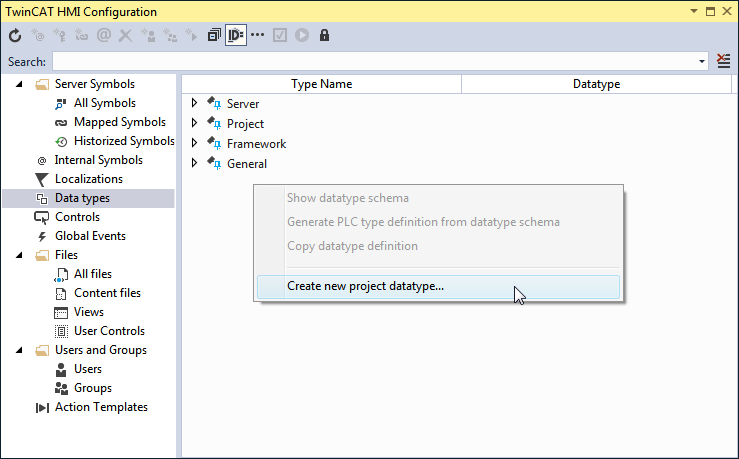Click the X delete toolbar icon
Screen dimensions: 739x459
tap(125, 35)
